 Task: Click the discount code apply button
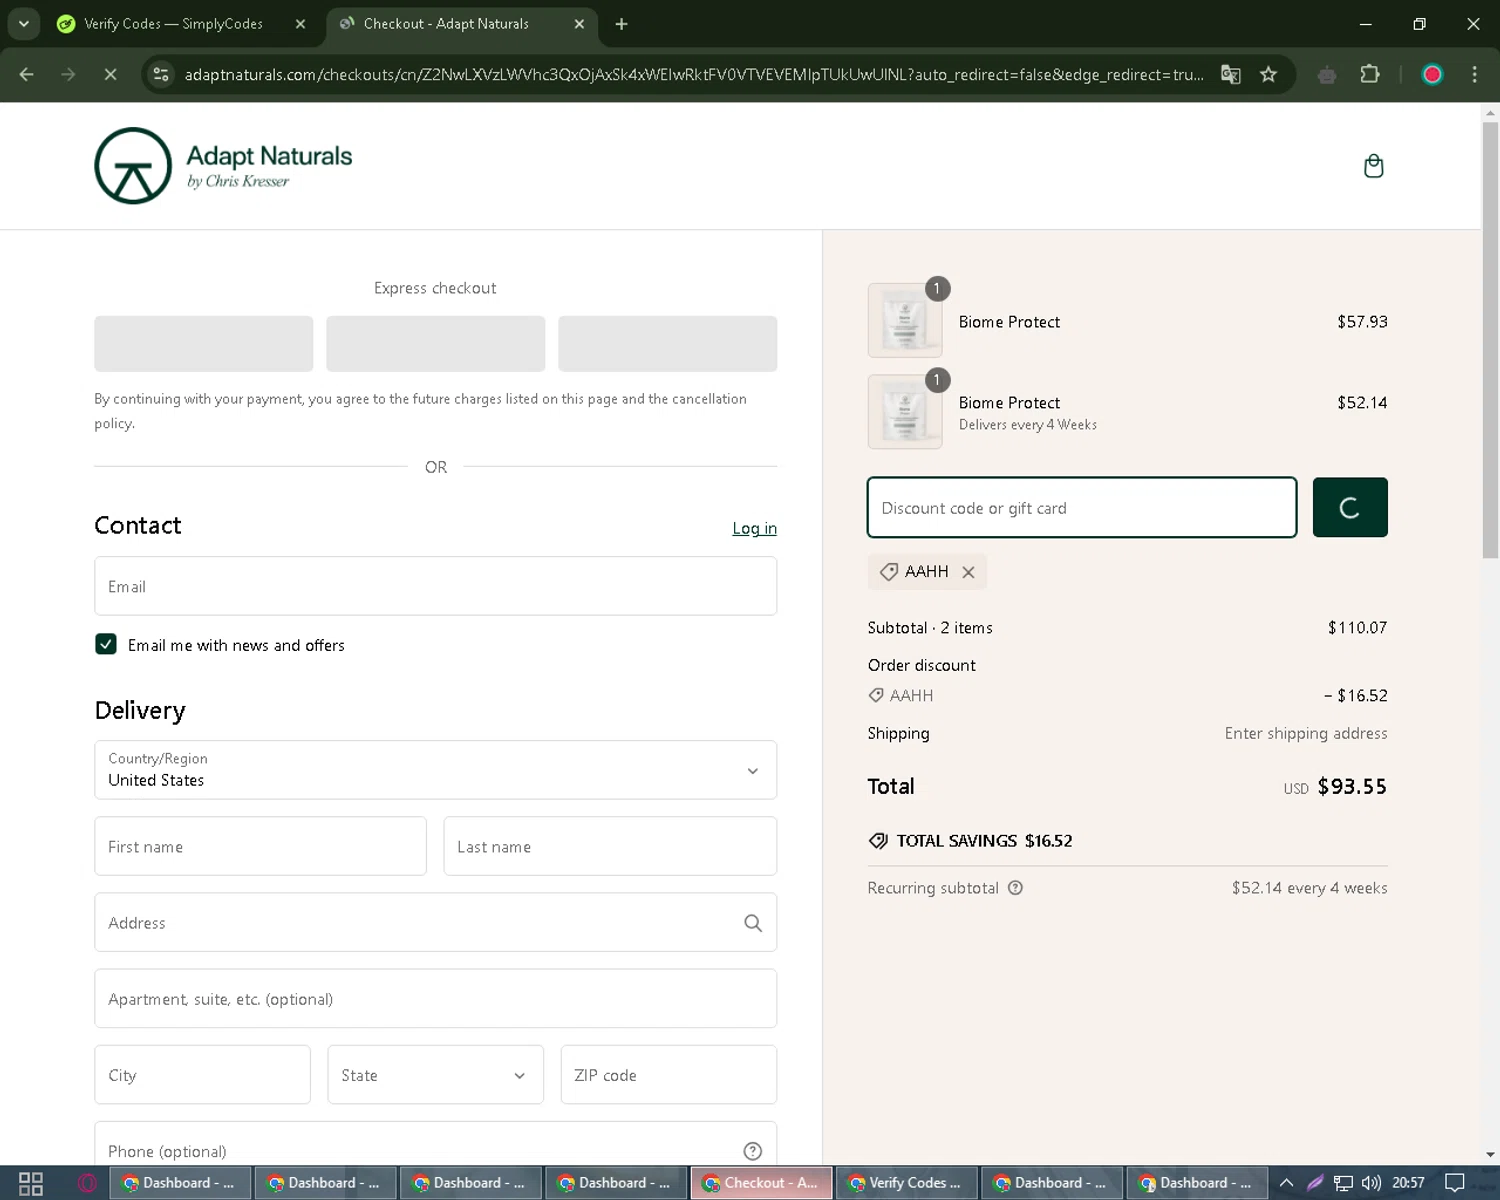point(1349,507)
